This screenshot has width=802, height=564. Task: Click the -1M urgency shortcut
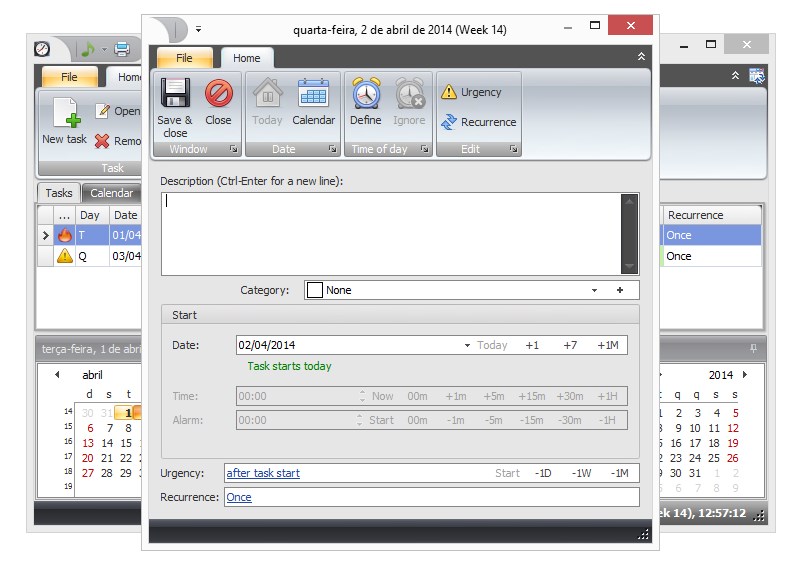[619, 473]
